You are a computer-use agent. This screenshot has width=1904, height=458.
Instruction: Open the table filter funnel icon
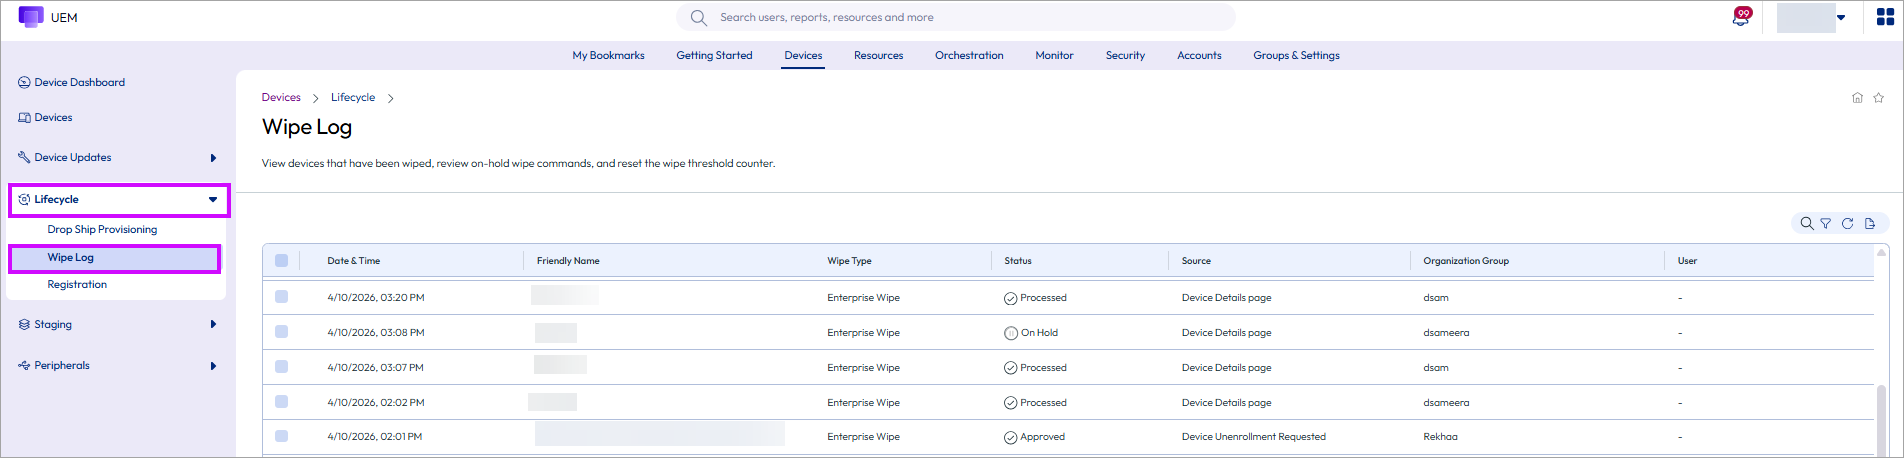1826,223
